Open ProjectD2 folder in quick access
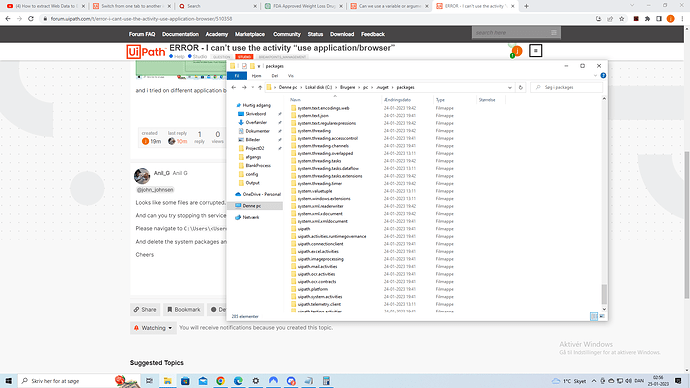690x388 pixels. tap(254, 148)
